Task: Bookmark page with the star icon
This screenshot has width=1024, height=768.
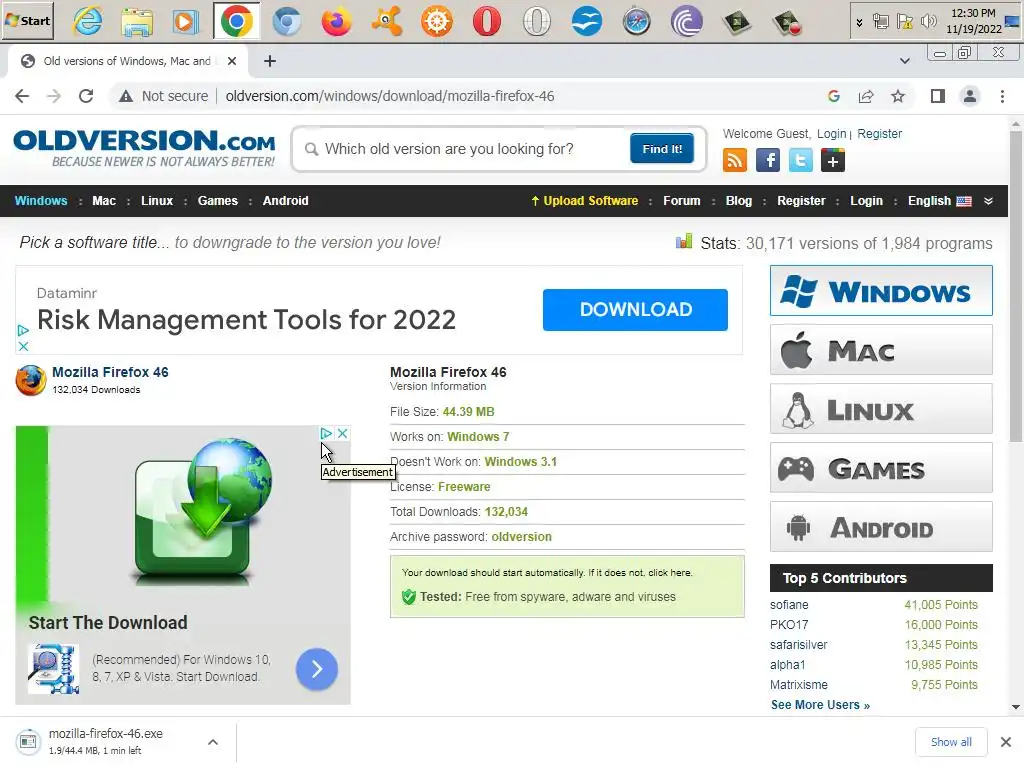Action: pyautogui.click(x=898, y=96)
